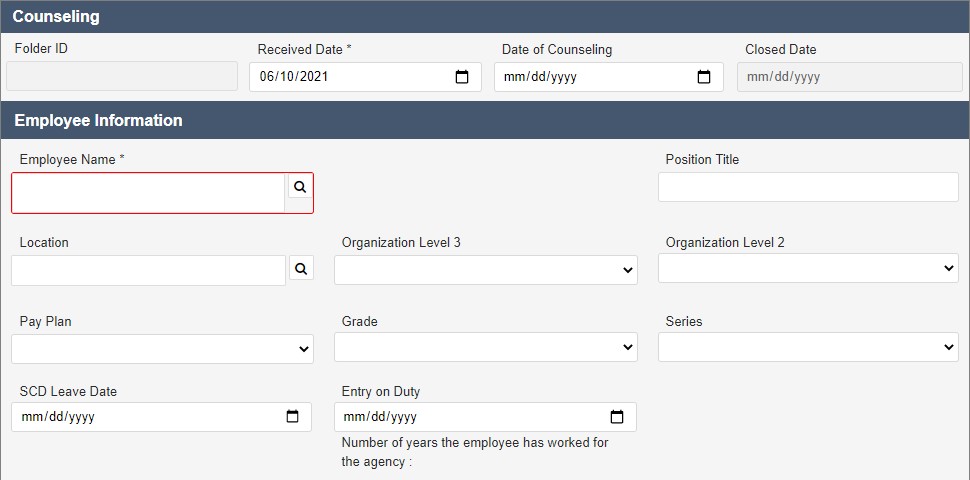Open the Series dropdown
This screenshot has height=480, width=970.
coord(808,347)
